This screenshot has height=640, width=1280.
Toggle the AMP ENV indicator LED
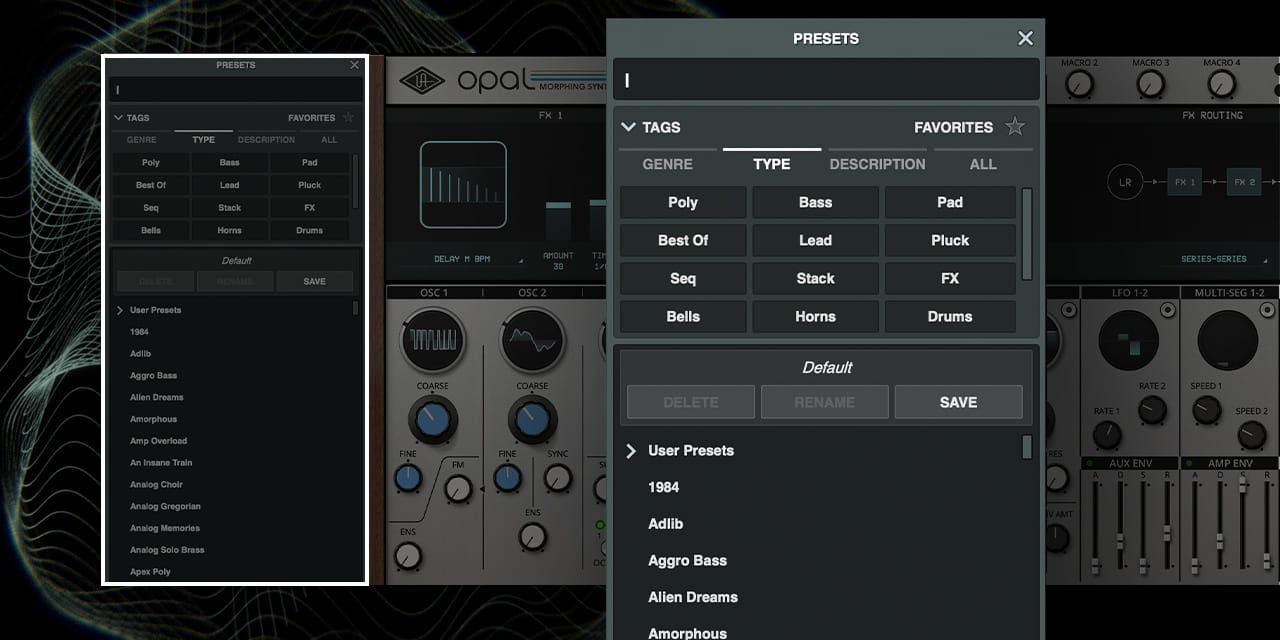(x=1189, y=464)
